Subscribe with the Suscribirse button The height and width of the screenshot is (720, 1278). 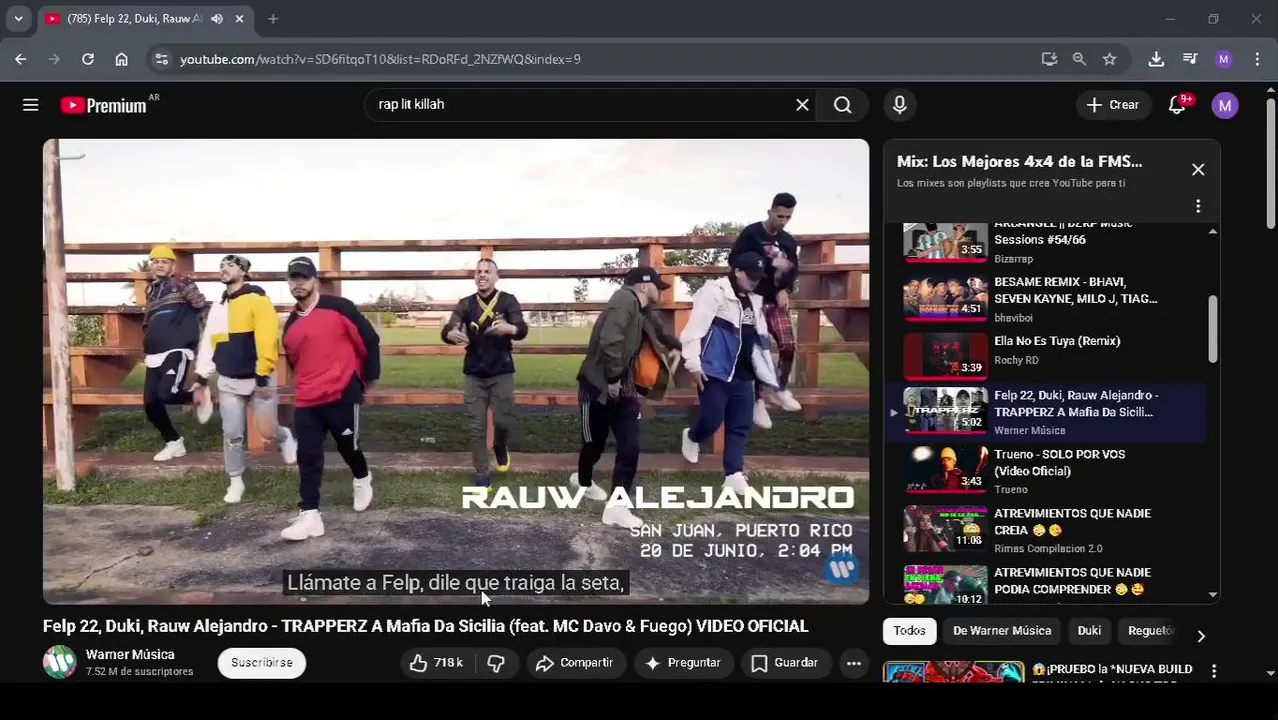[262, 663]
